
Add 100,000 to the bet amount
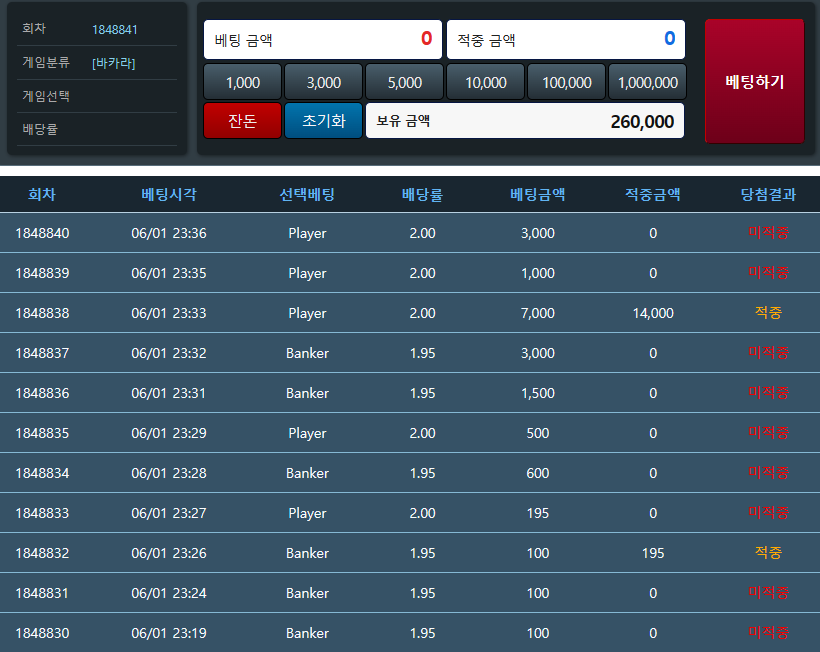(567, 83)
